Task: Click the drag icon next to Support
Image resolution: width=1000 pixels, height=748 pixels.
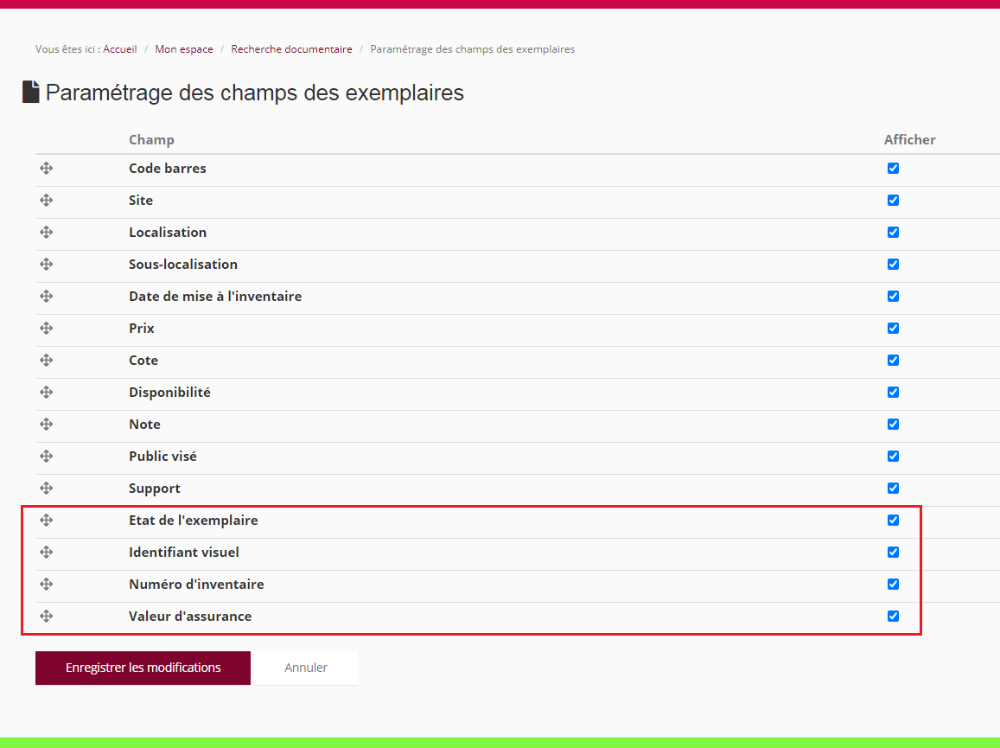Action: tap(46, 488)
